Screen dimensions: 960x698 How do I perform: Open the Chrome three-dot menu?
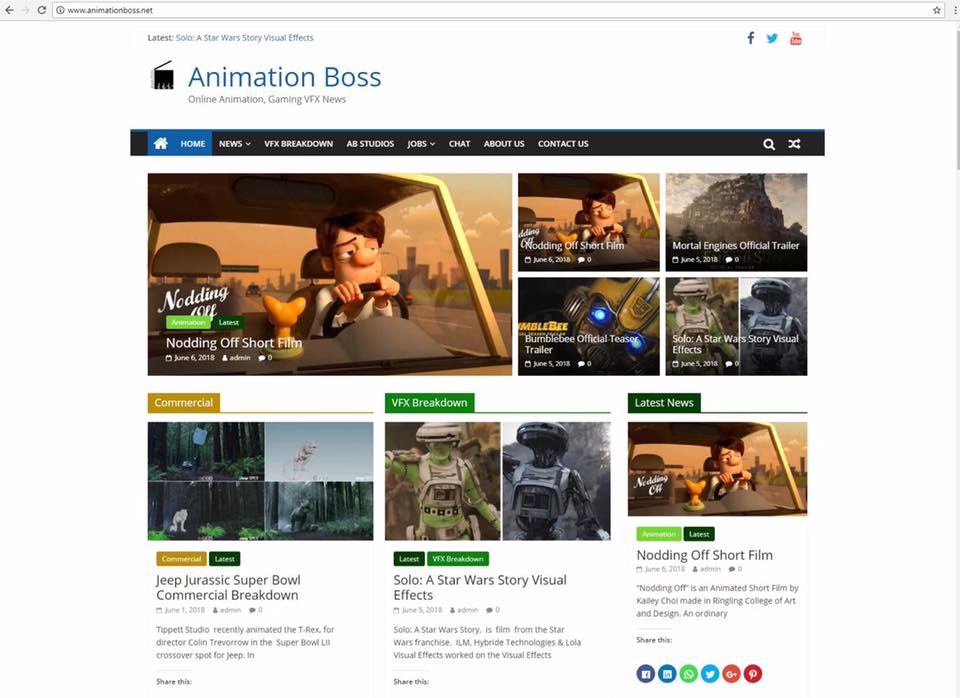pos(954,10)
